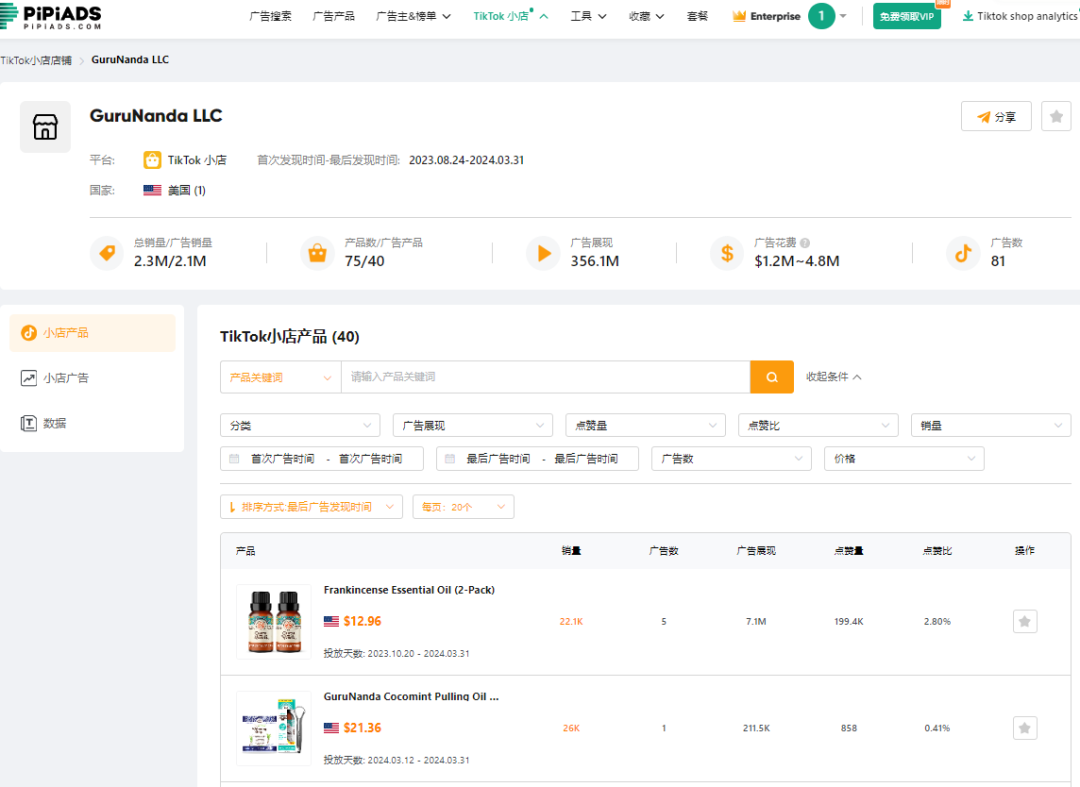Click the PiPiADS logo

[51, 16]
